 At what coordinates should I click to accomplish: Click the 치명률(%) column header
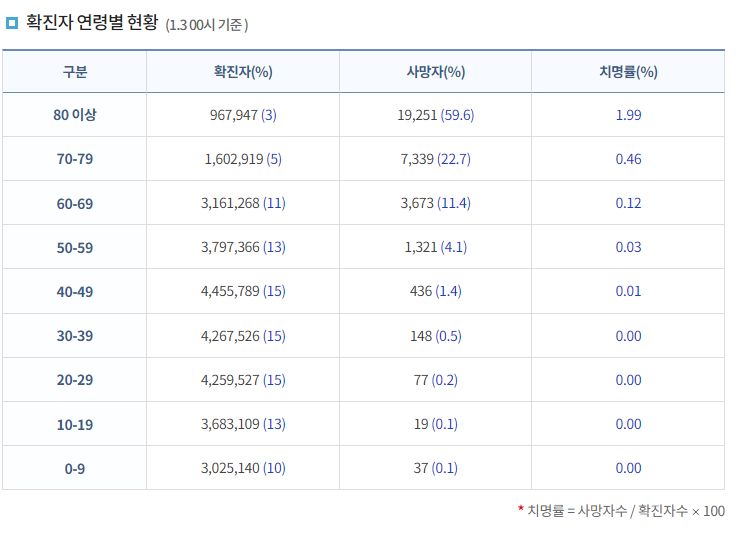click(x=628, y=71)
